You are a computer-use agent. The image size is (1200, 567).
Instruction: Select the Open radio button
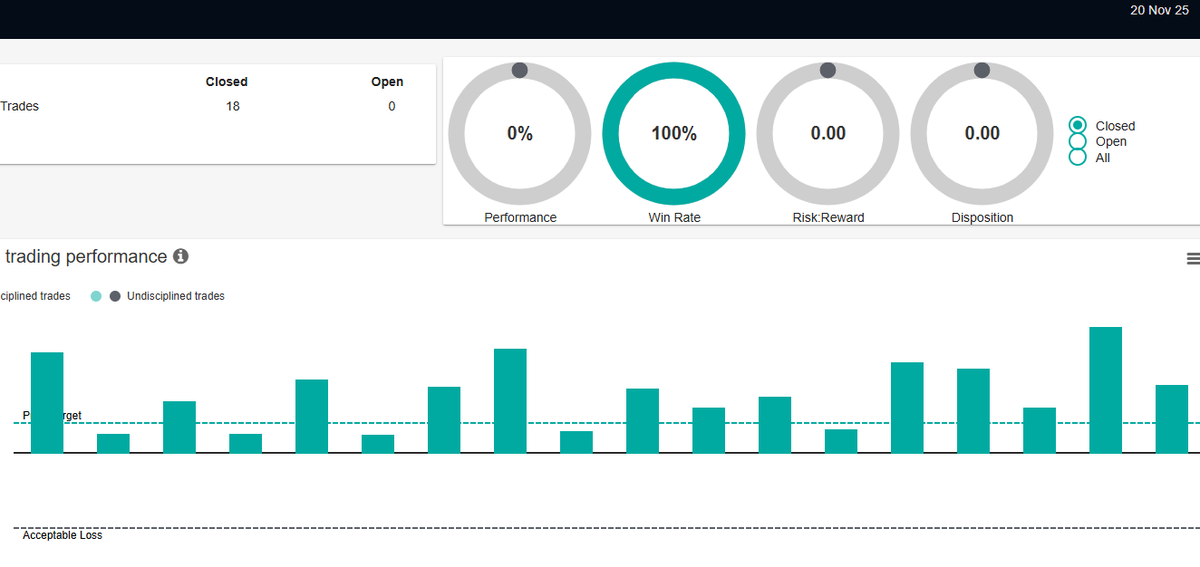1077,141
